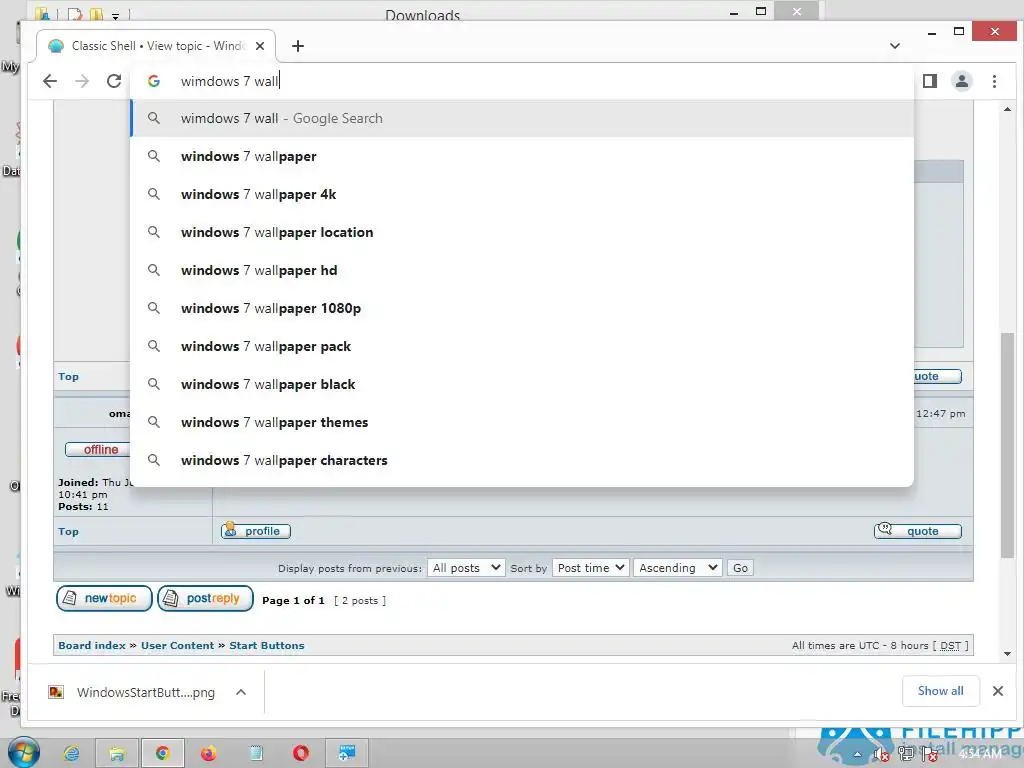Open the Chrome profile avatar menu
Viewport: 1024px width, 768px height.
[x=962, y=81]
